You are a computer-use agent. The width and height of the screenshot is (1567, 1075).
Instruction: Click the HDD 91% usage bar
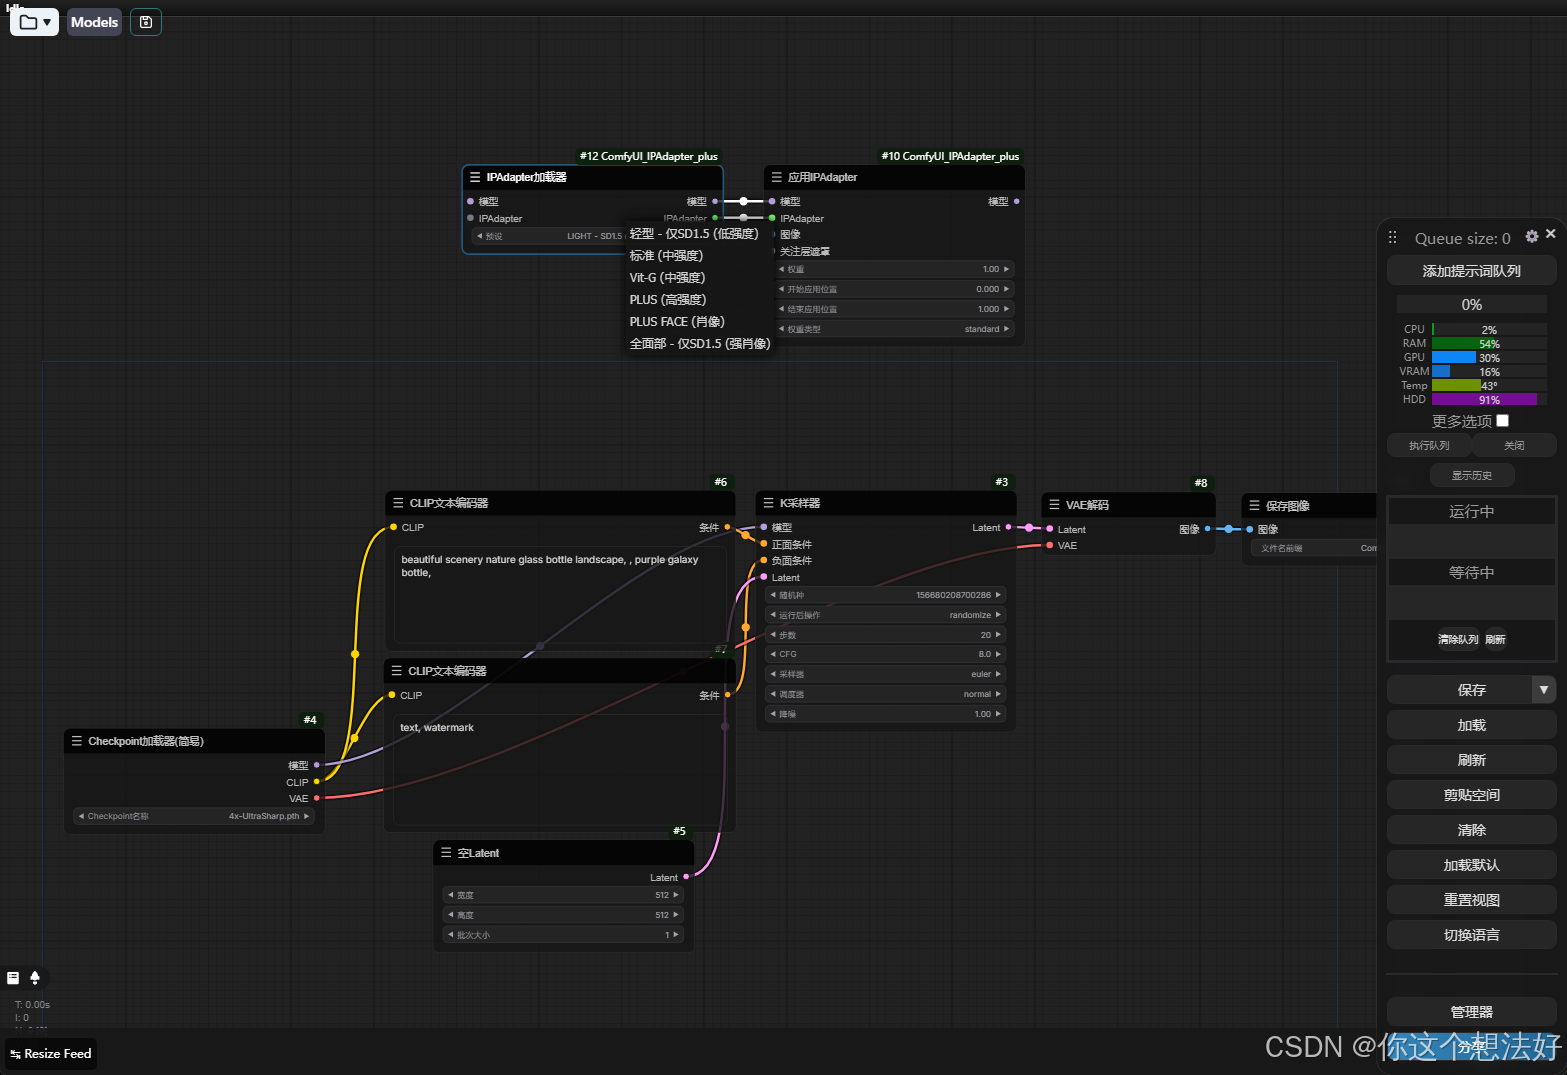pyautogui.click(x=1489, y=399)
